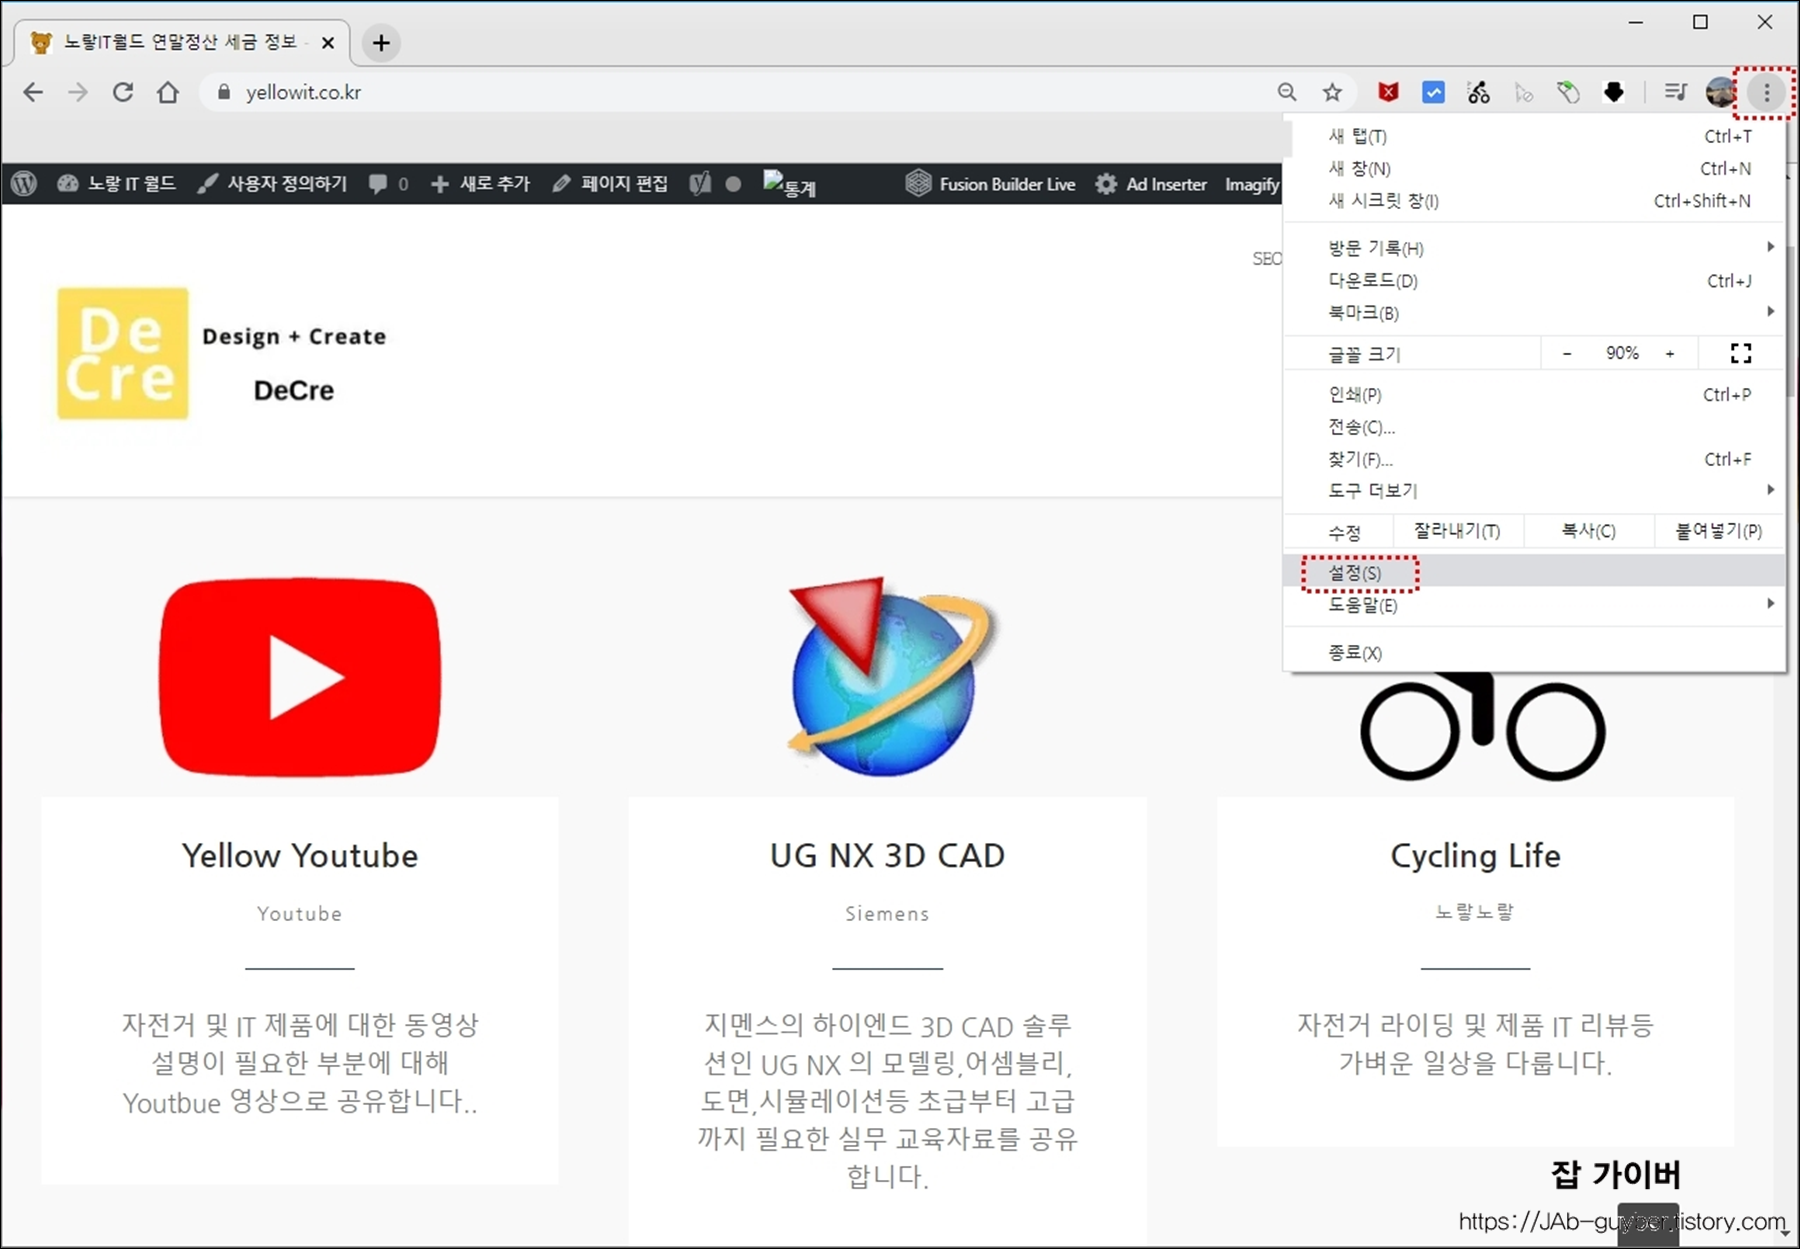
Task: Bookmark this page with the star icon
Action: 1332,93
